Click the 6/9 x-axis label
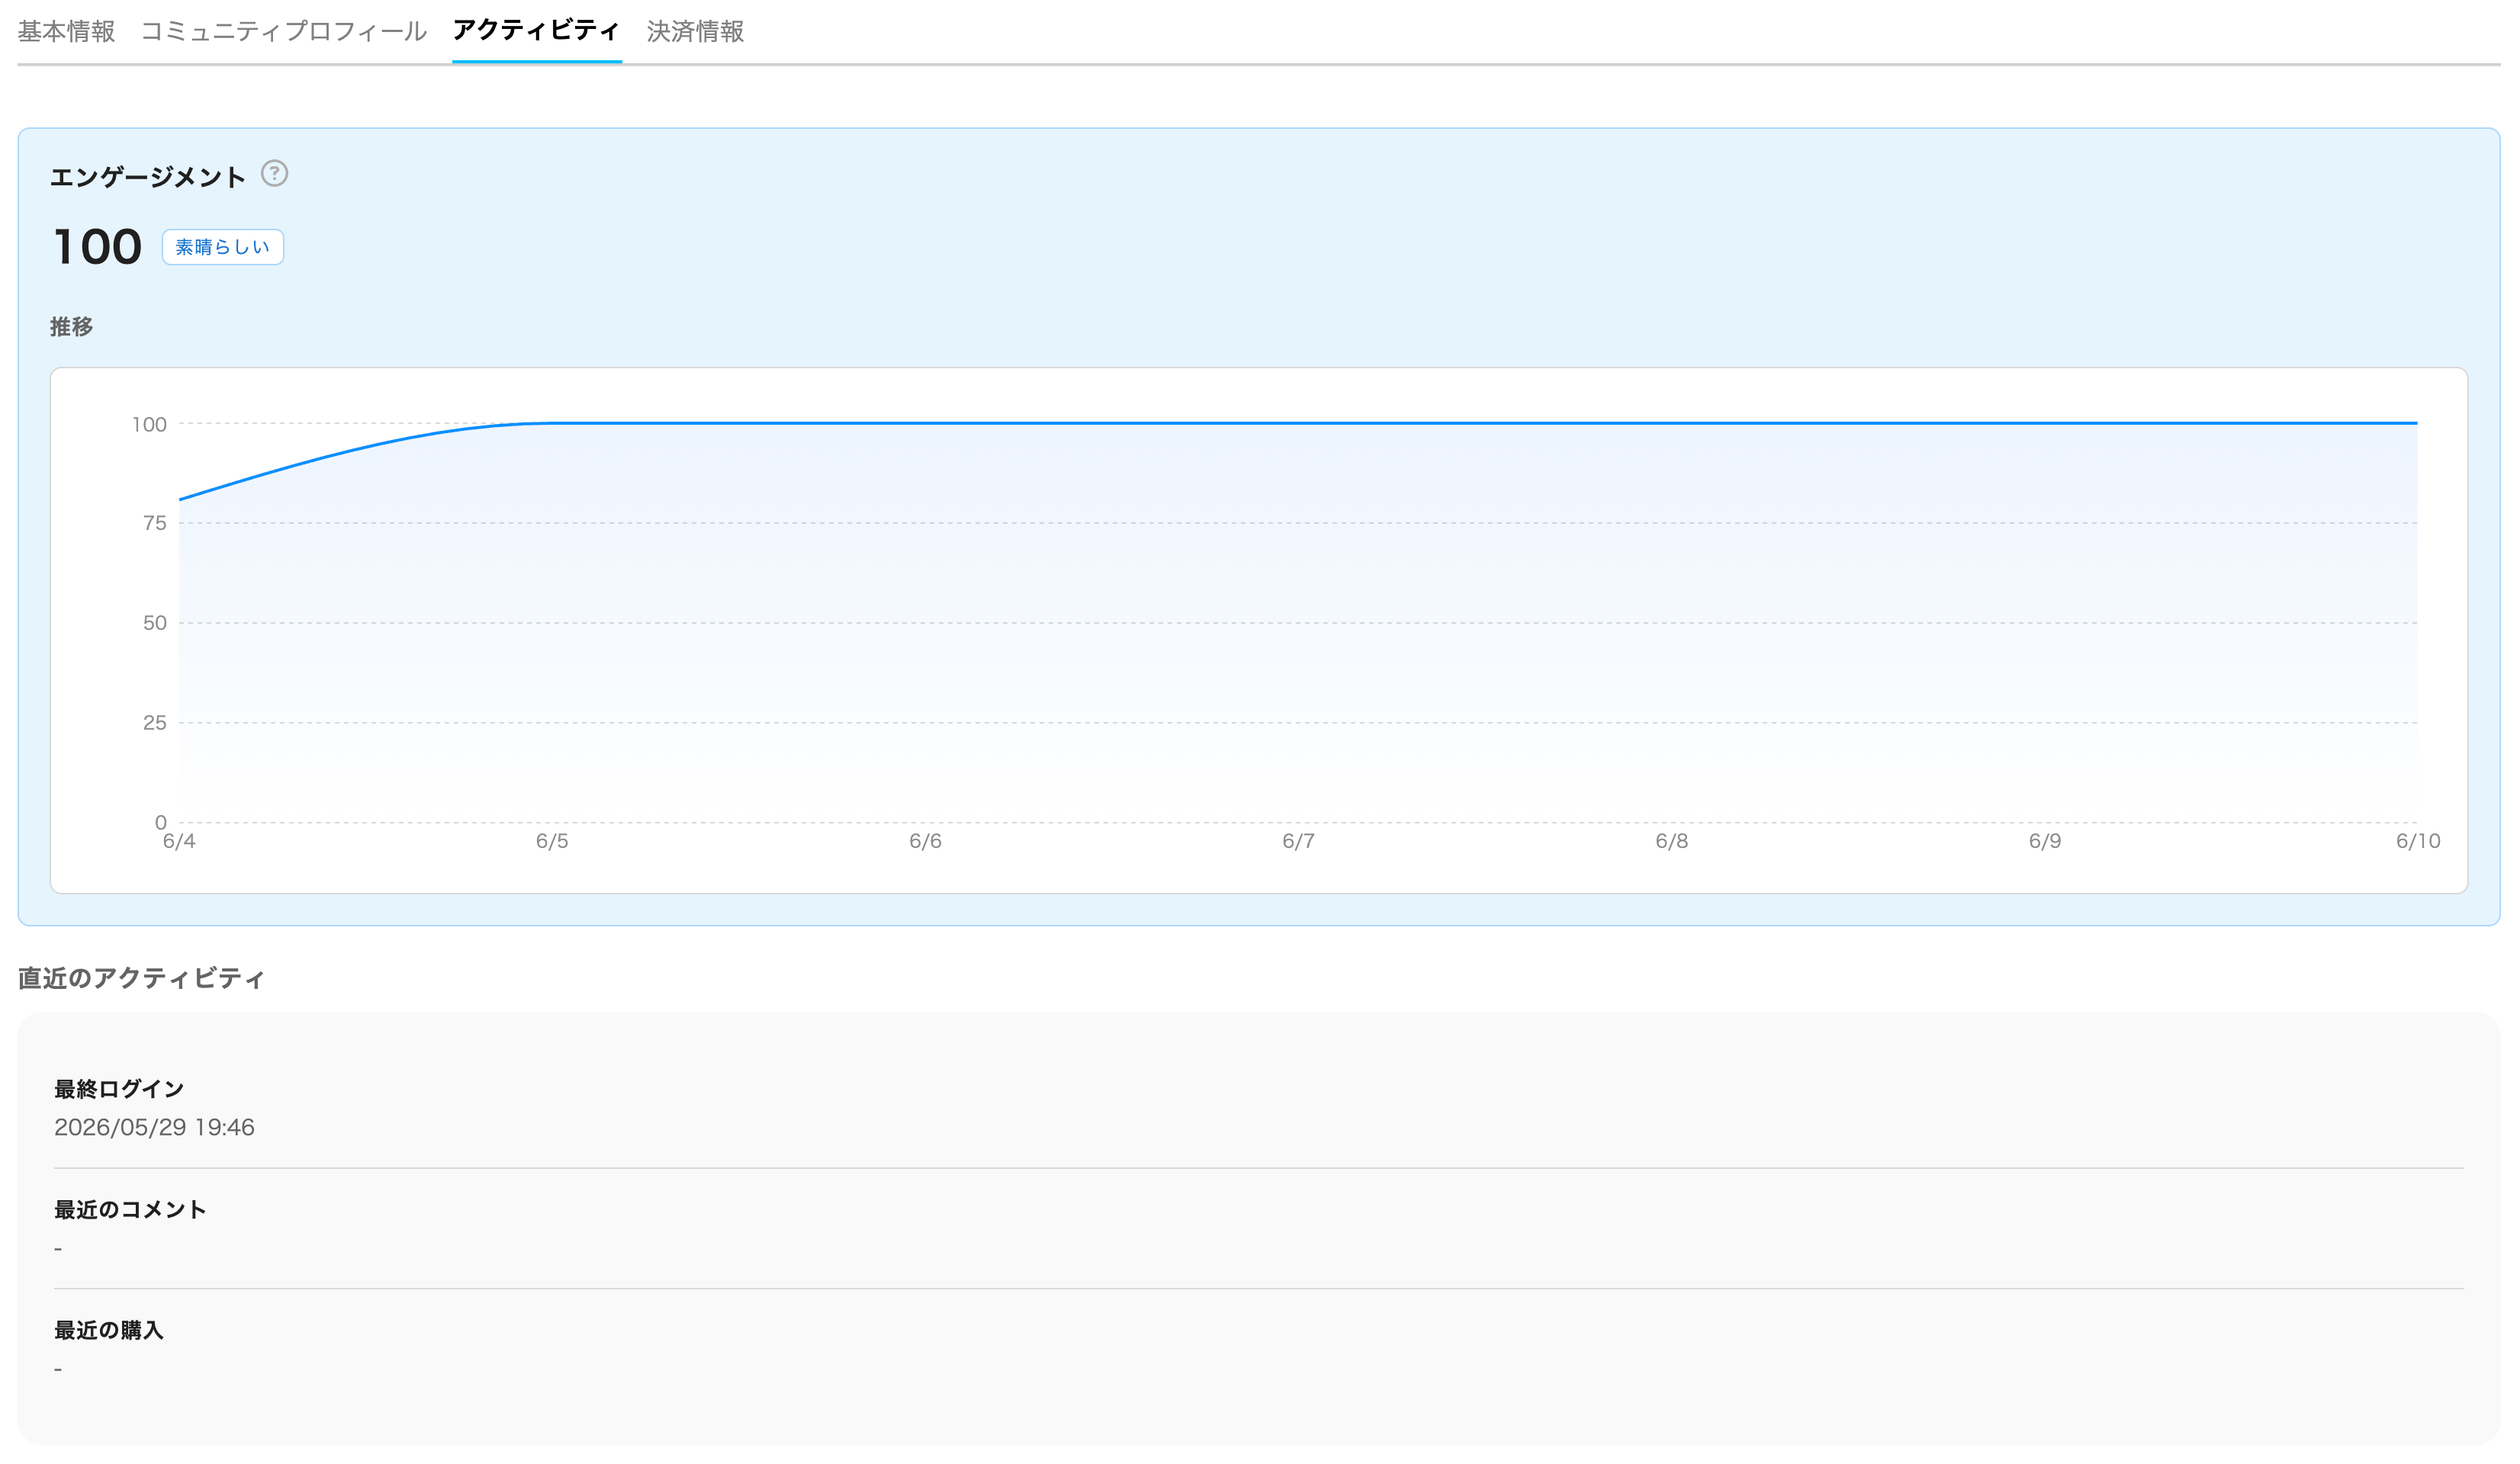The height and width of the screenshot is (1464, 2520). [x=2045, y=842]
